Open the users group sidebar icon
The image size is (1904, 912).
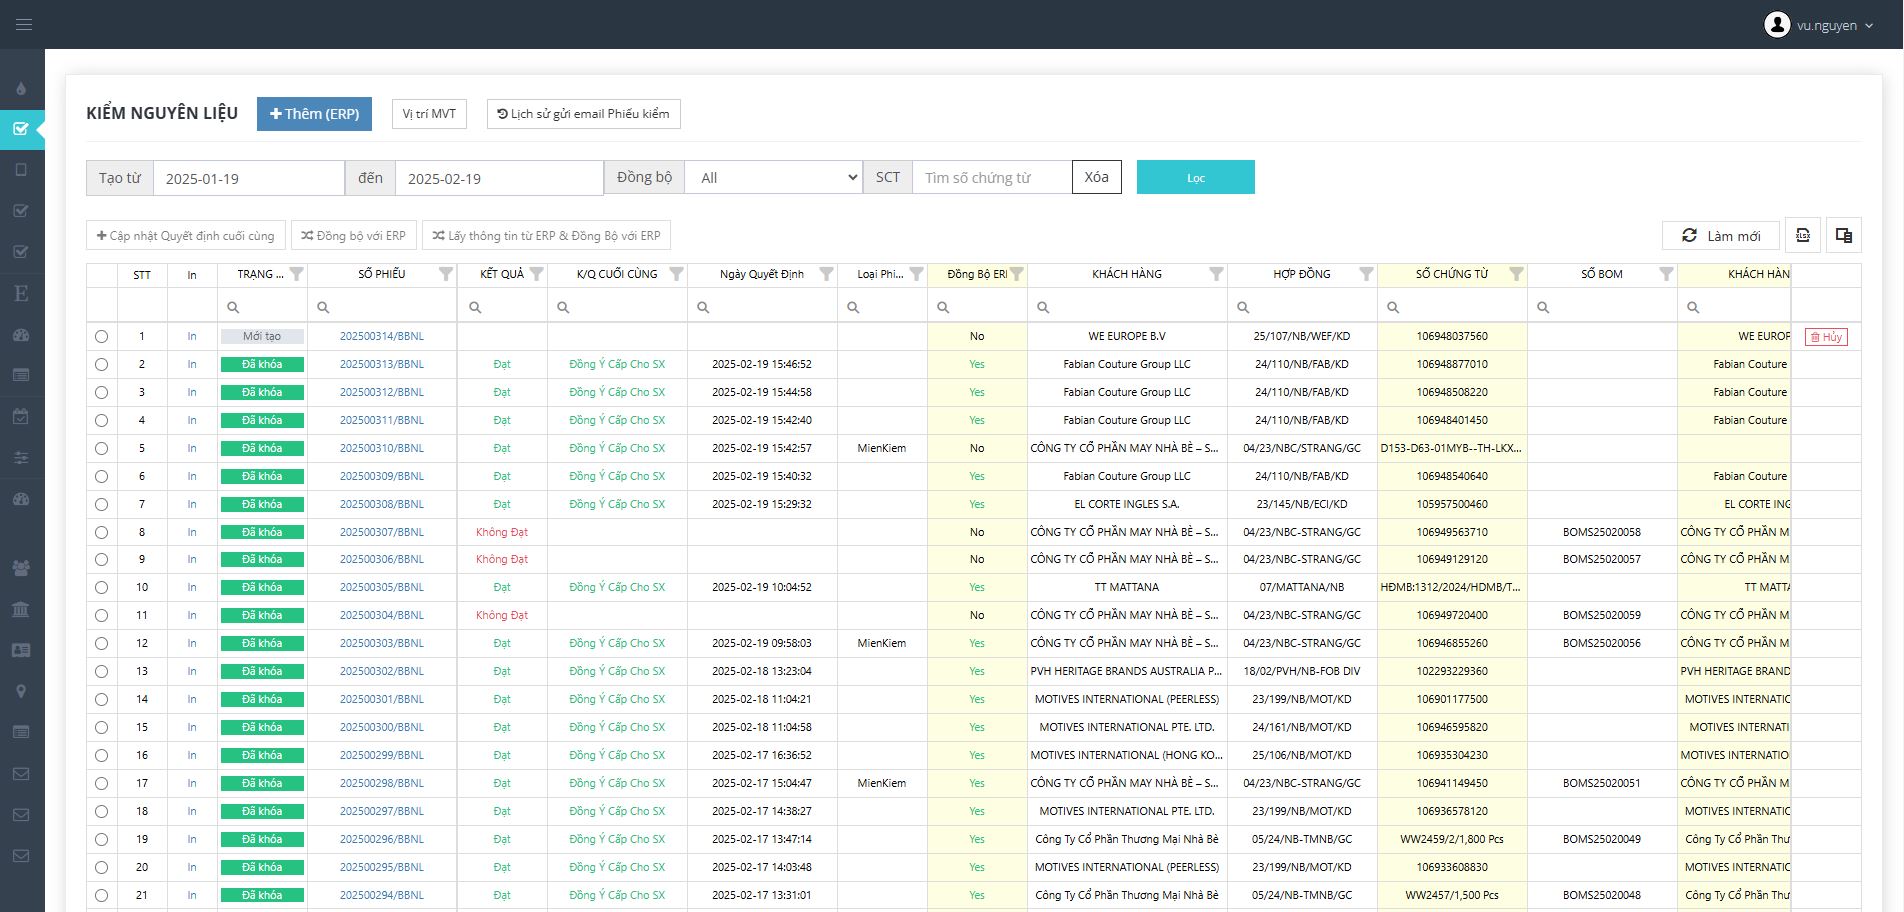[21, 568]
